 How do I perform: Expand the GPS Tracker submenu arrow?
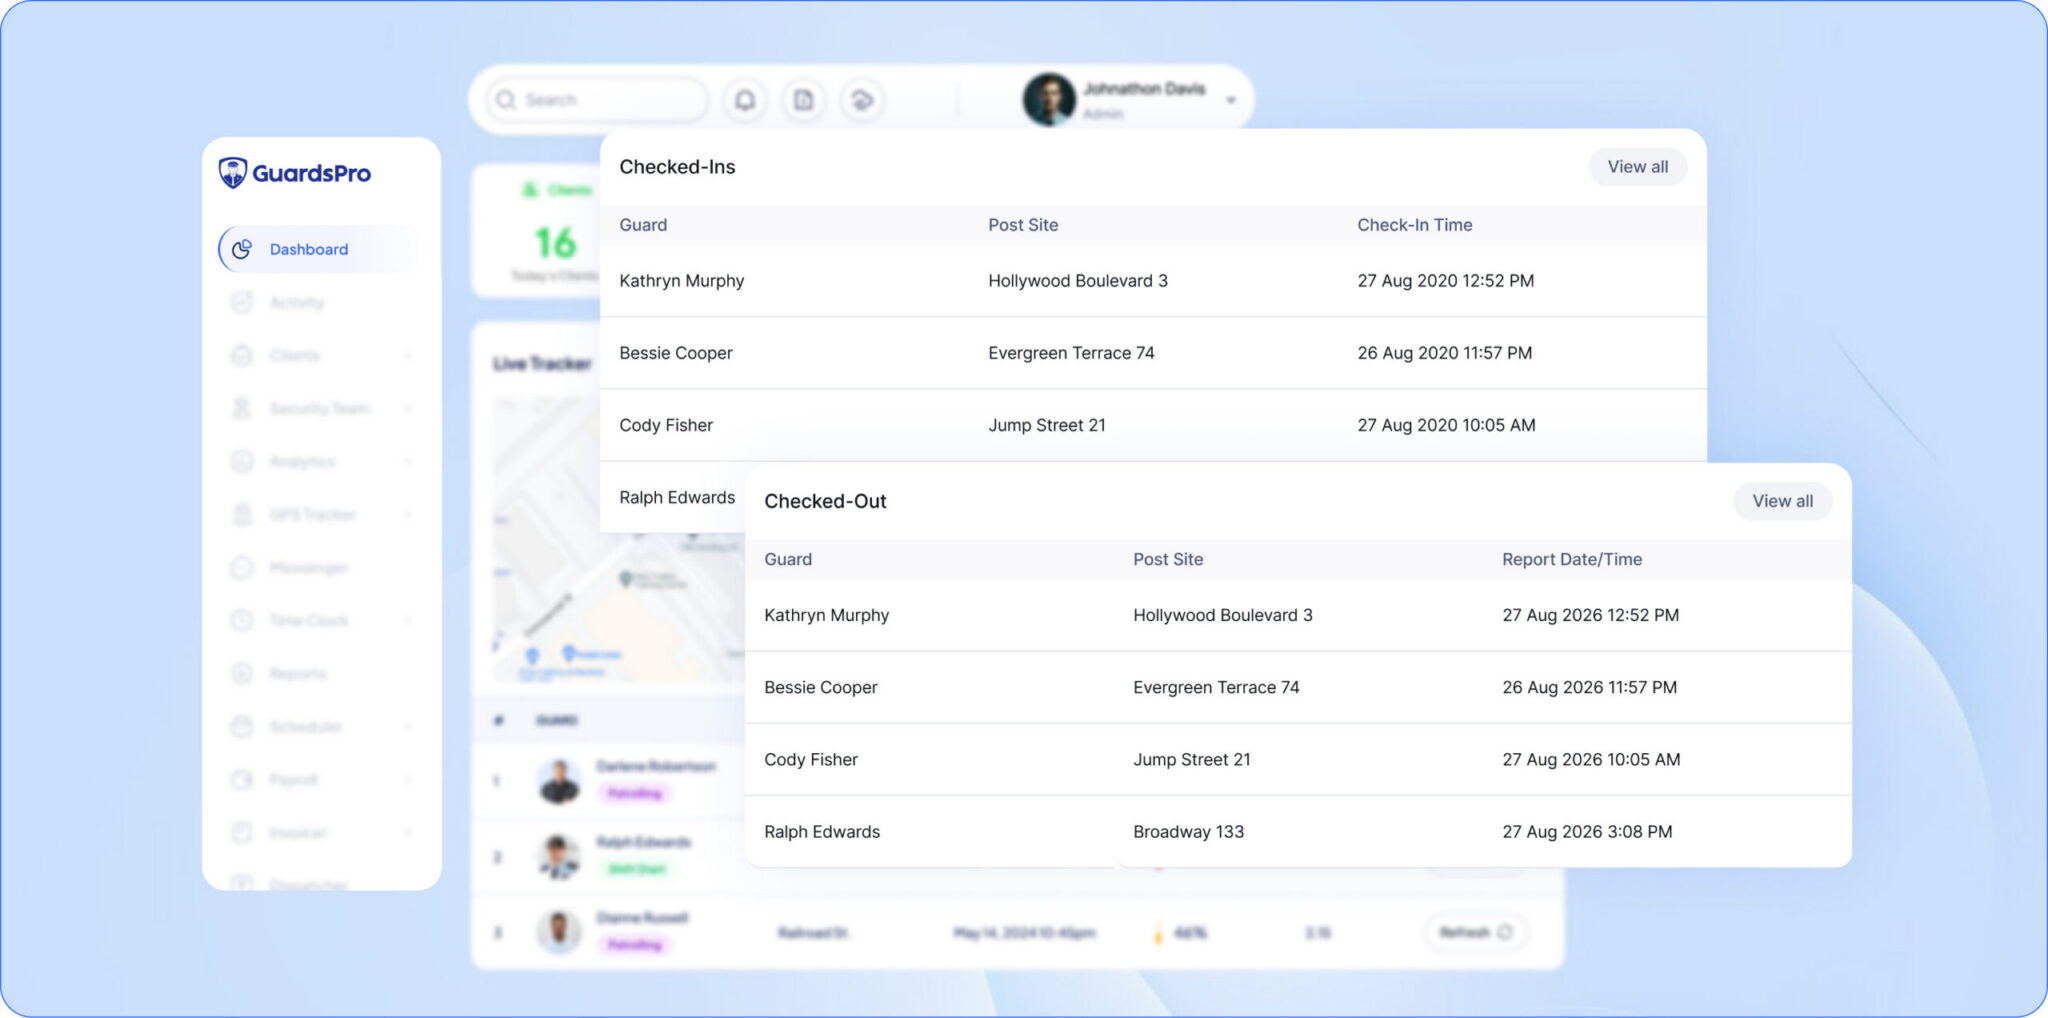pos(408,515)
